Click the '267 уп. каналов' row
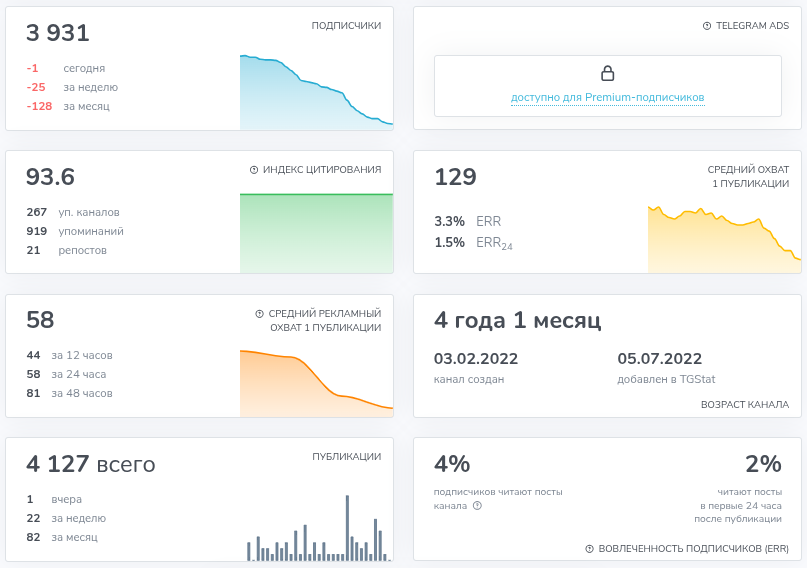 [73, 212]
